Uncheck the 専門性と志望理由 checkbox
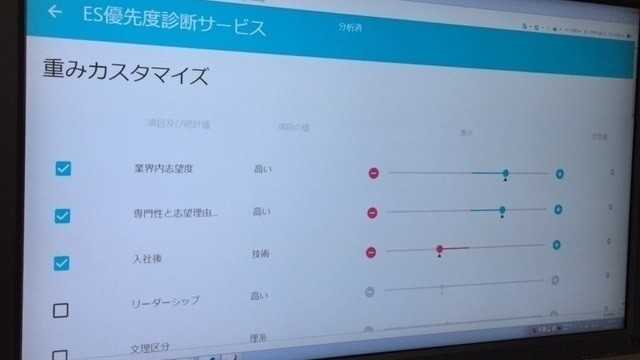This screenshot has width=640, height=360. (62, 216)
